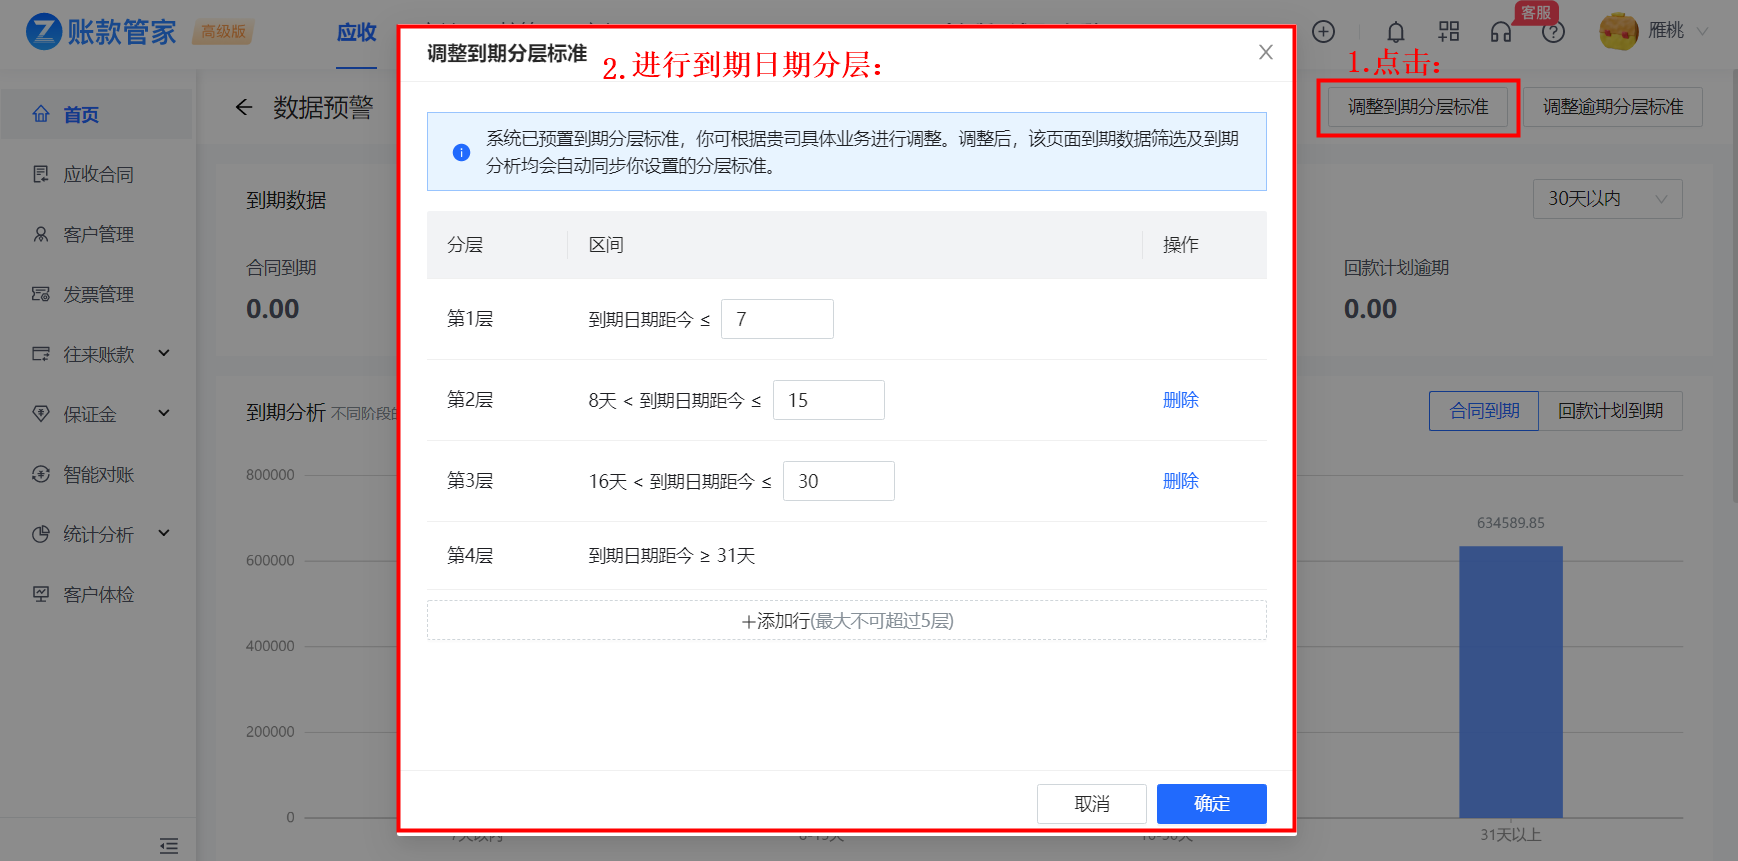Focus the 第3层 days input showing 30
The width and height of the screenshot is (1738, 861).
(x=838, y=481)
